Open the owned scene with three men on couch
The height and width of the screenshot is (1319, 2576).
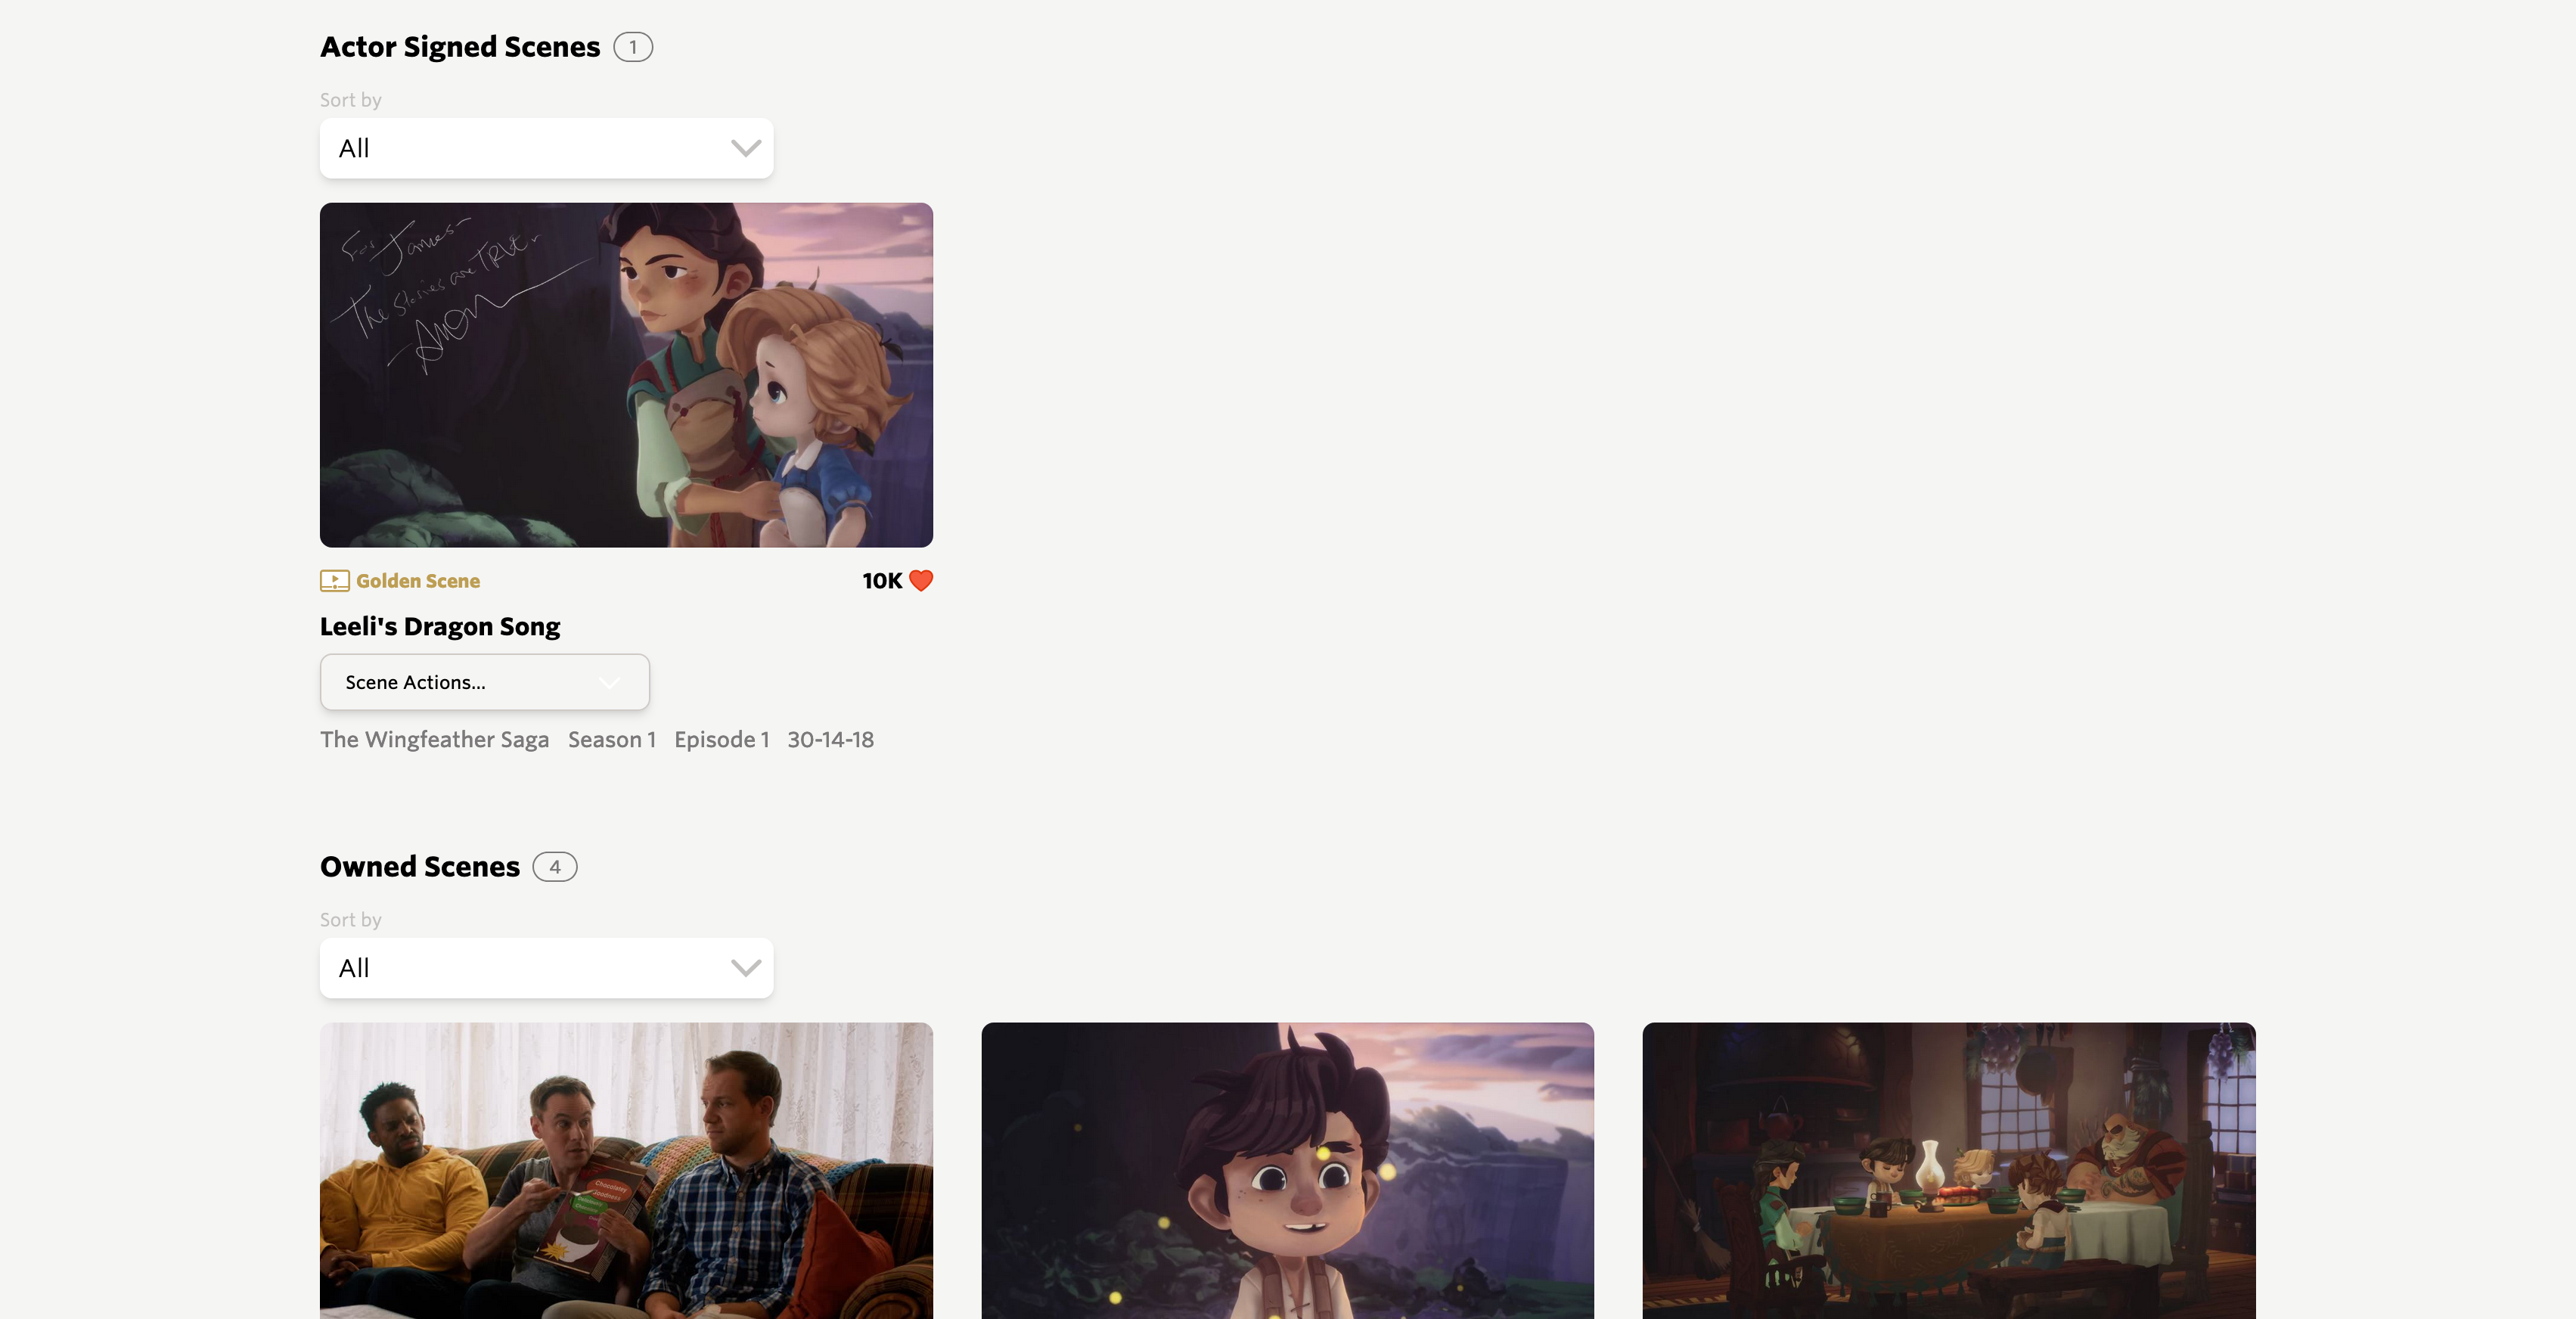[626, 1170]
